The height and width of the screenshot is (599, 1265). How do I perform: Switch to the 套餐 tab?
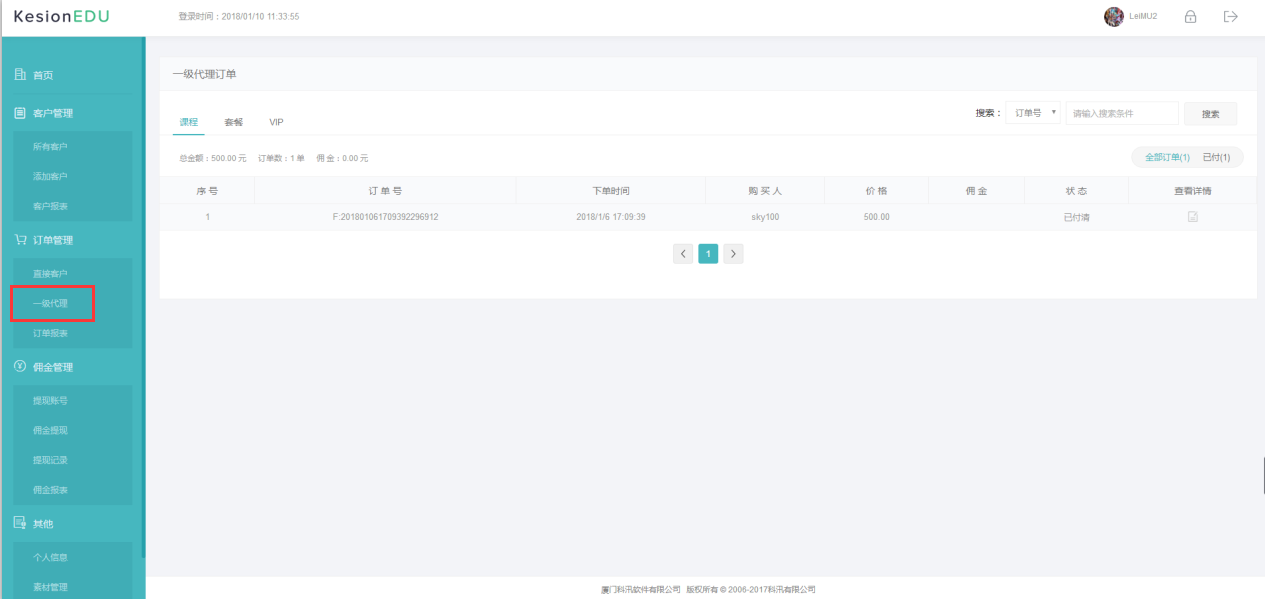coord(233,122)
